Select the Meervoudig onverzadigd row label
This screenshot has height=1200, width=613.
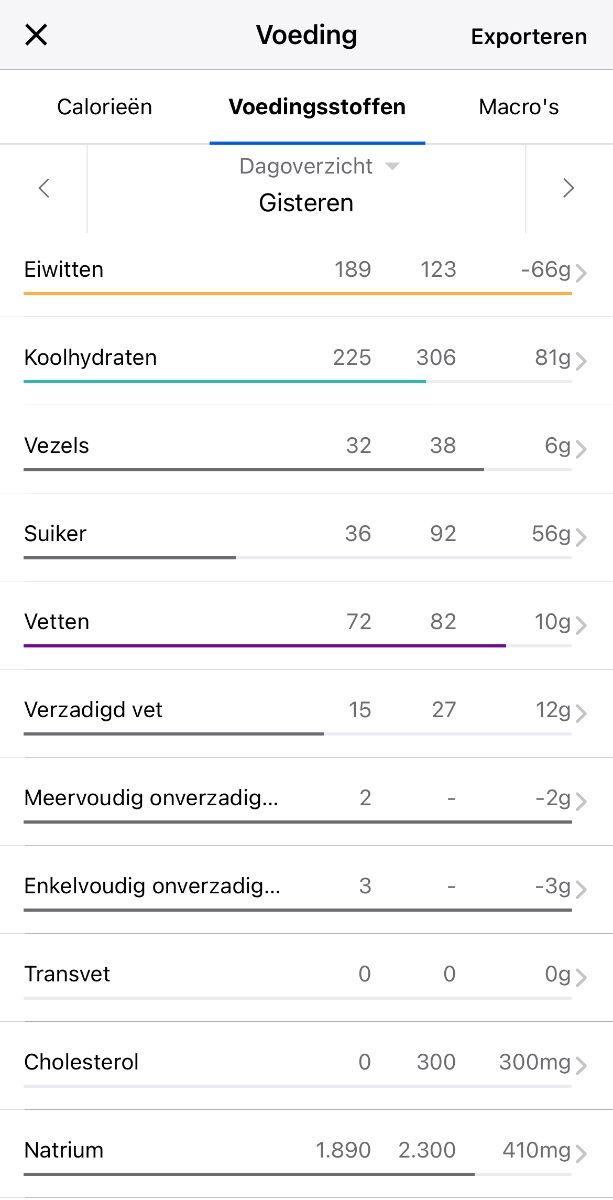(x=151, y=798)
